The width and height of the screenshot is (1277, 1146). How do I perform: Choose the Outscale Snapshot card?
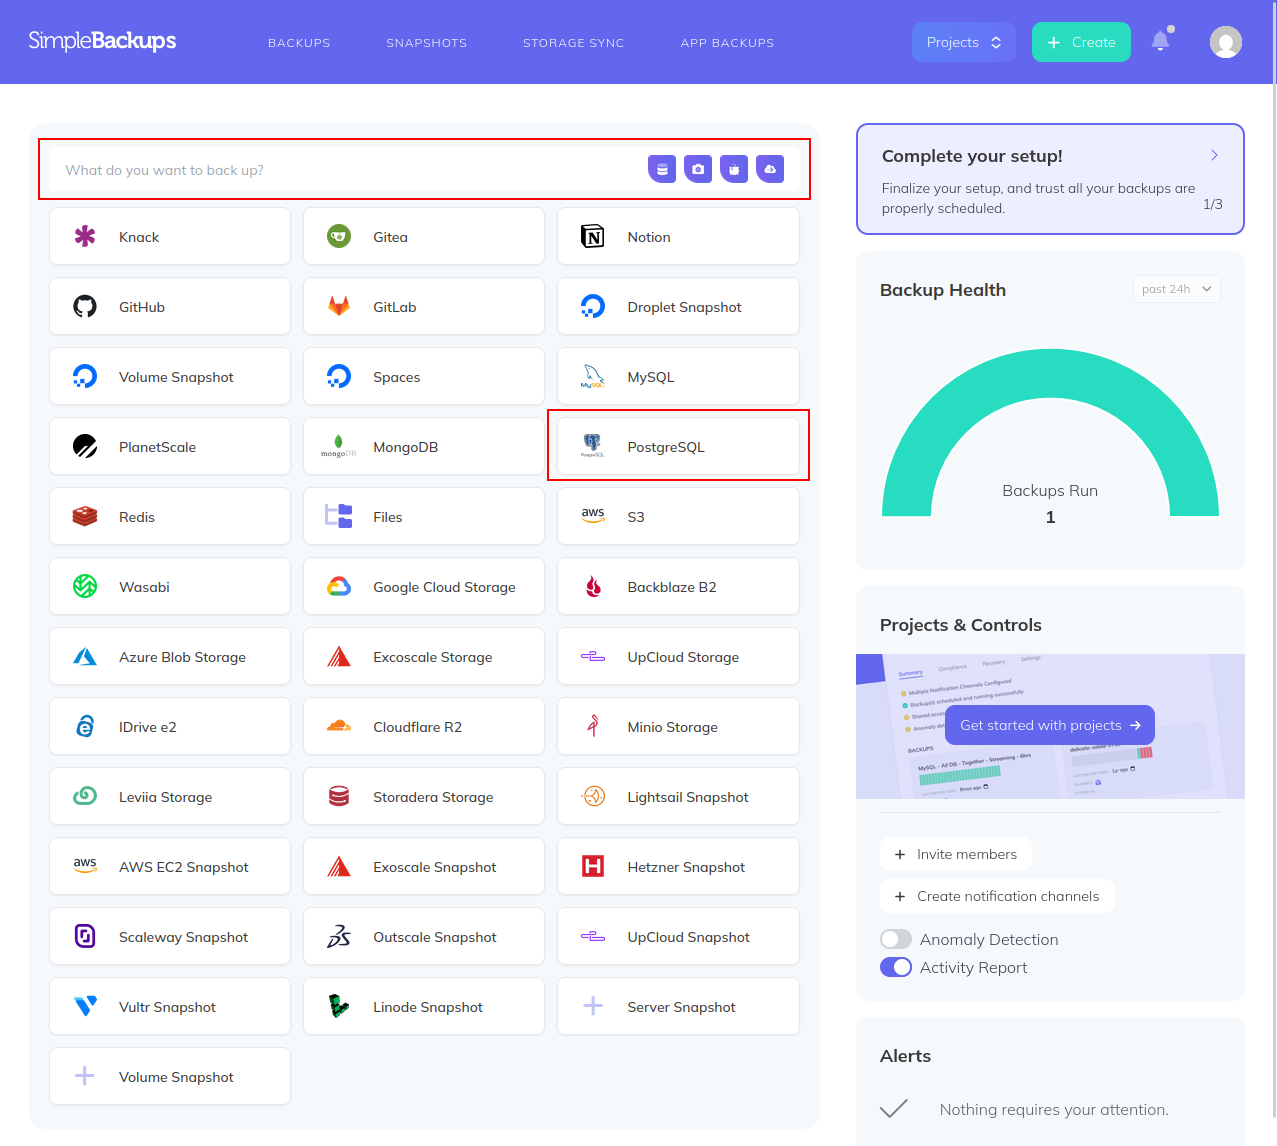tap(424, 937)
